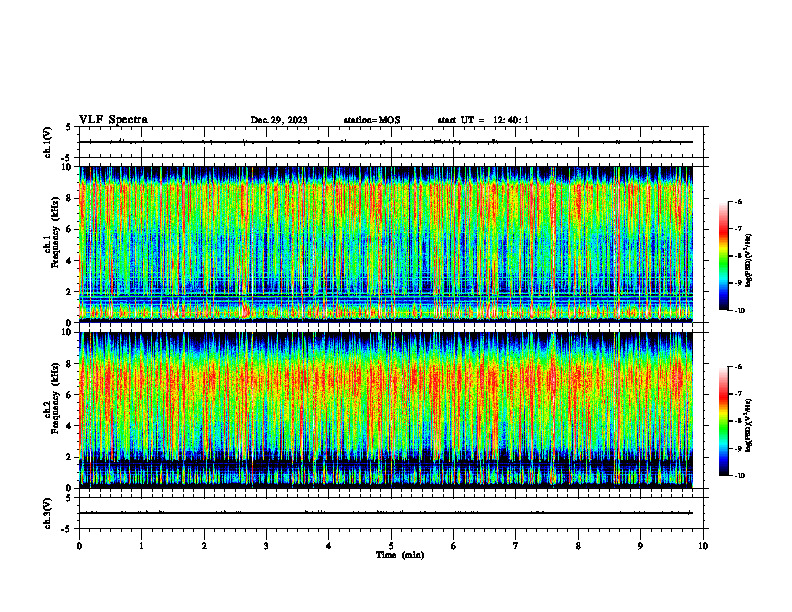Screen dimensions: 792x612
Task: Click the "ch.3(V)" axis label
Action: pyautogui.click(x=47, y=513)
